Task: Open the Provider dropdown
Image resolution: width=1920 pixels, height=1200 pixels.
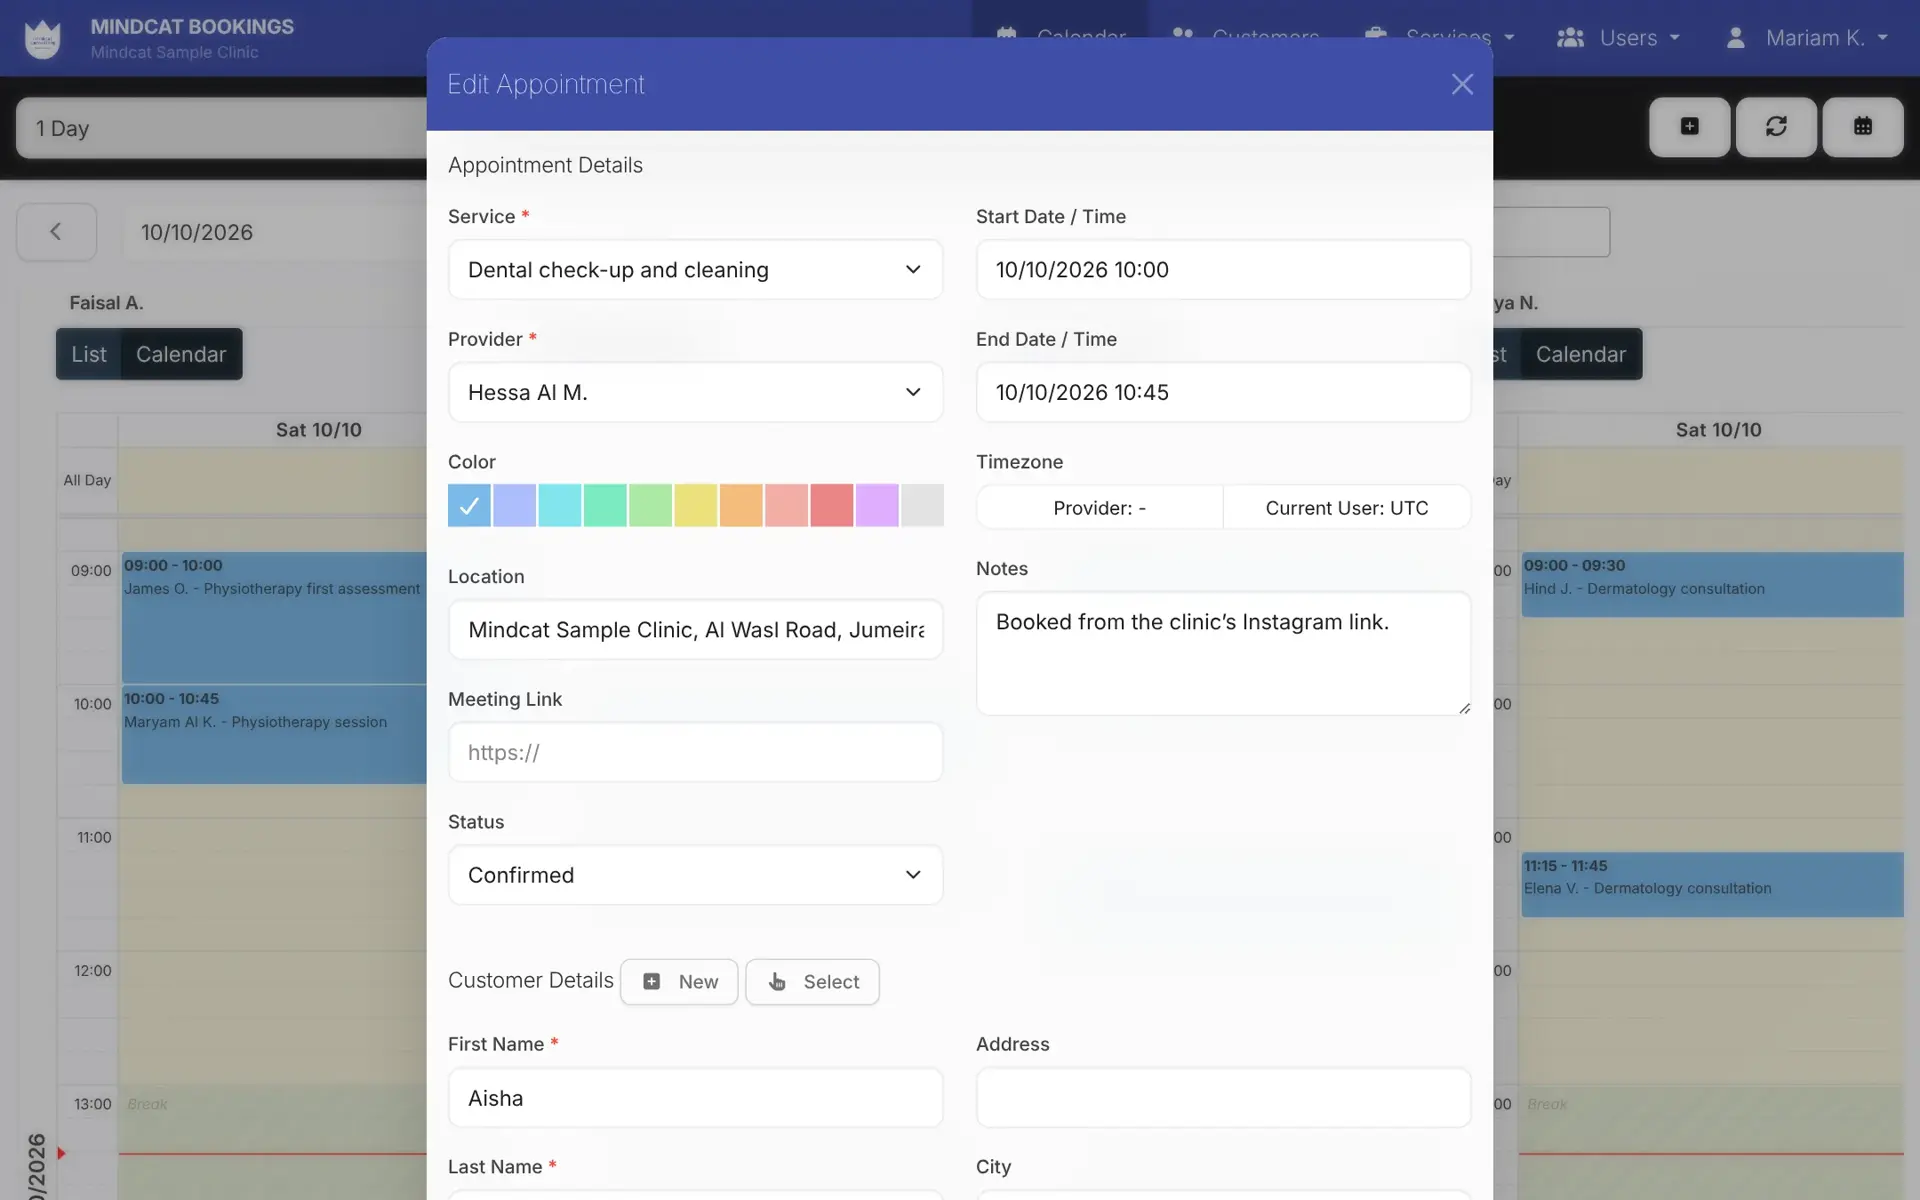Action: pyautogui.click(x=695, y=392)
